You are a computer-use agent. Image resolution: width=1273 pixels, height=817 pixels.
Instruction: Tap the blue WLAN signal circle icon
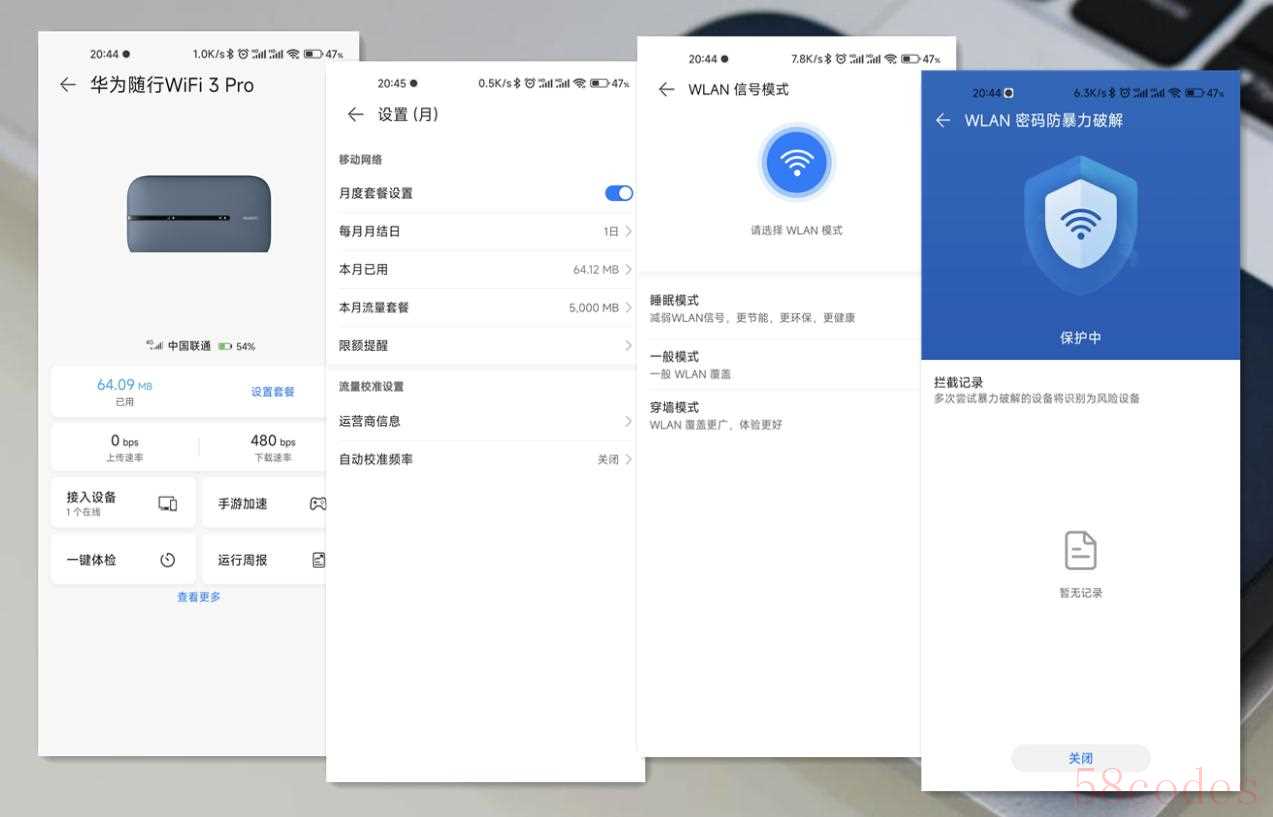(797, 162)
